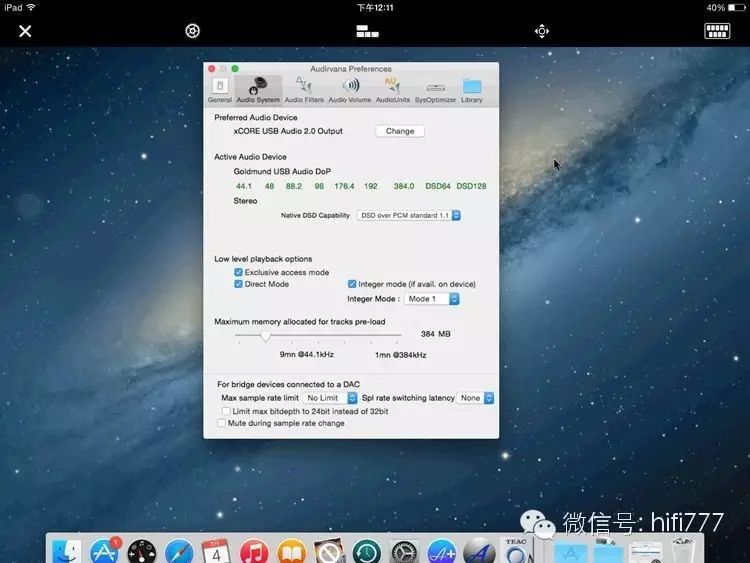Open Calendar in the dock
750x563 pixels.
216,551
